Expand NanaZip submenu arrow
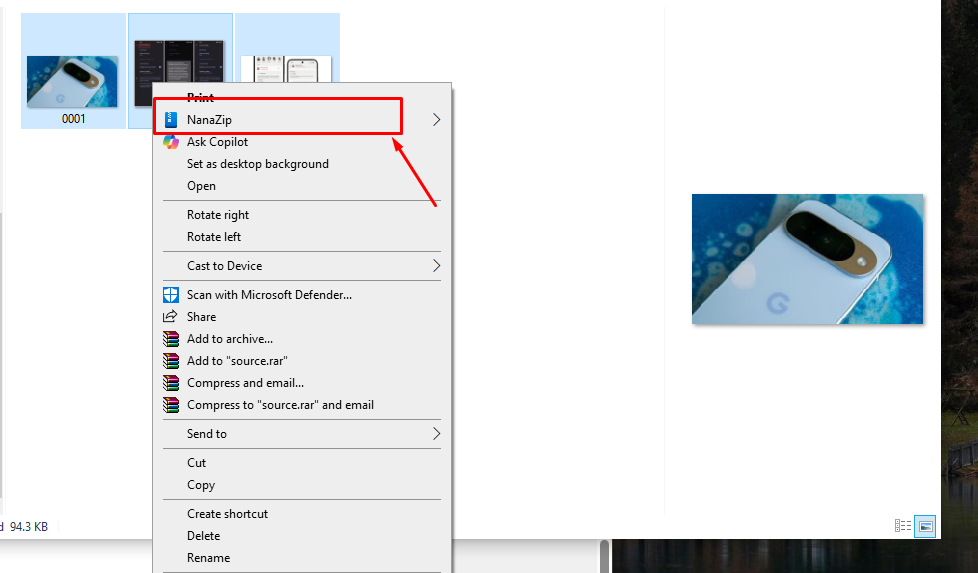Image resolution: width=978 pixels, height=573 pixels. 436,120
